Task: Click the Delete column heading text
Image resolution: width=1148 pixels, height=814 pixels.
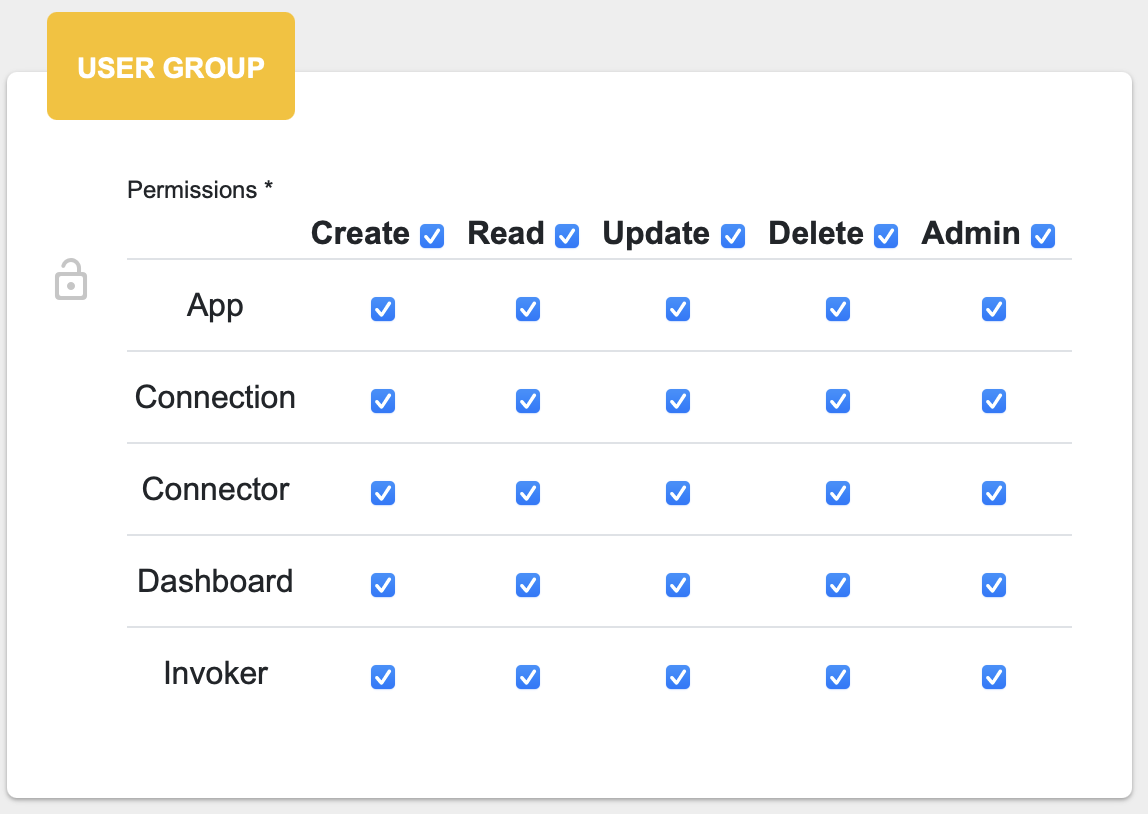Action: coord(816,234)
